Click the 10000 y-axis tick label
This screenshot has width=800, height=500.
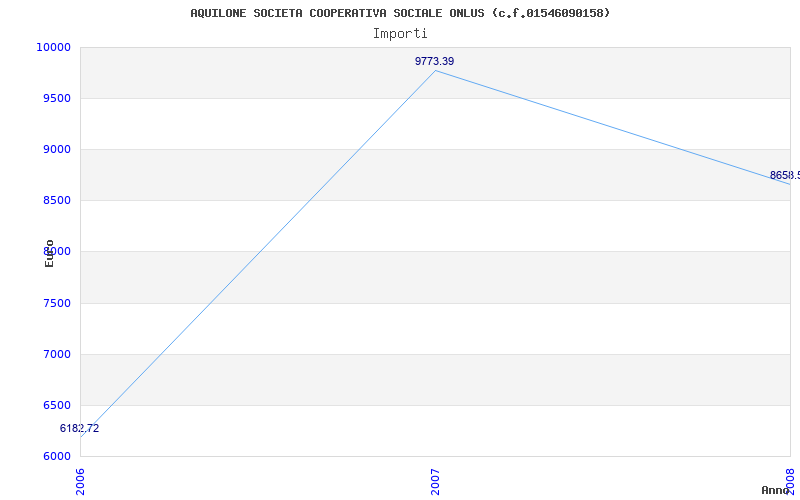pyautogui.click(x=53, y=47)
